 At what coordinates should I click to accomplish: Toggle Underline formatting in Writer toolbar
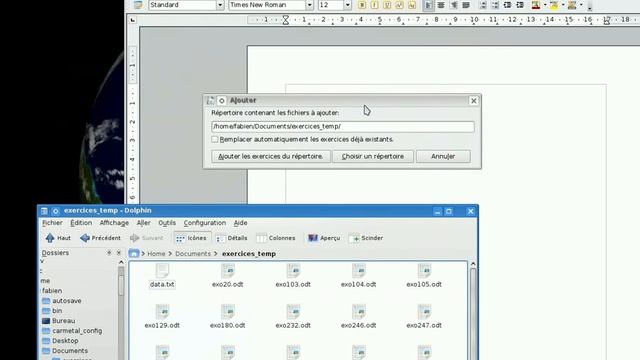pyautogui.click(x=387, y=5)
